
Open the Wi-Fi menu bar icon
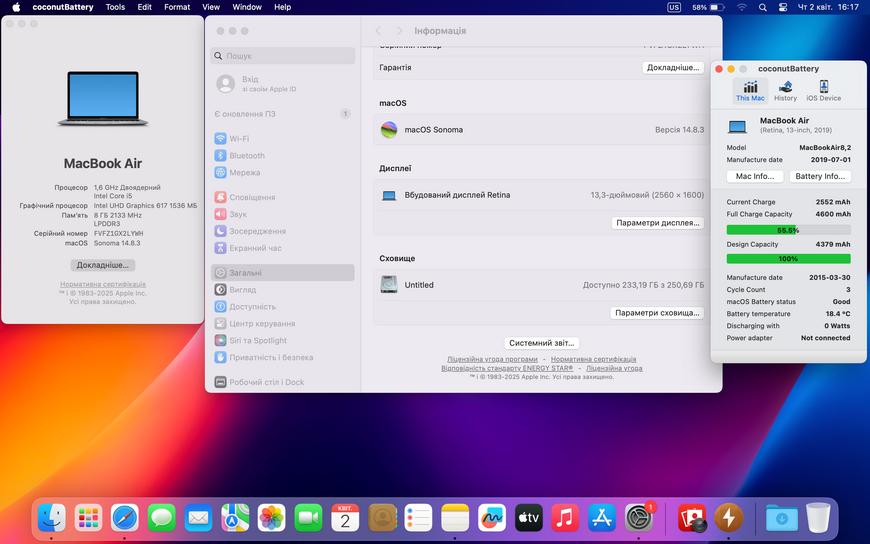click(742, 7)
